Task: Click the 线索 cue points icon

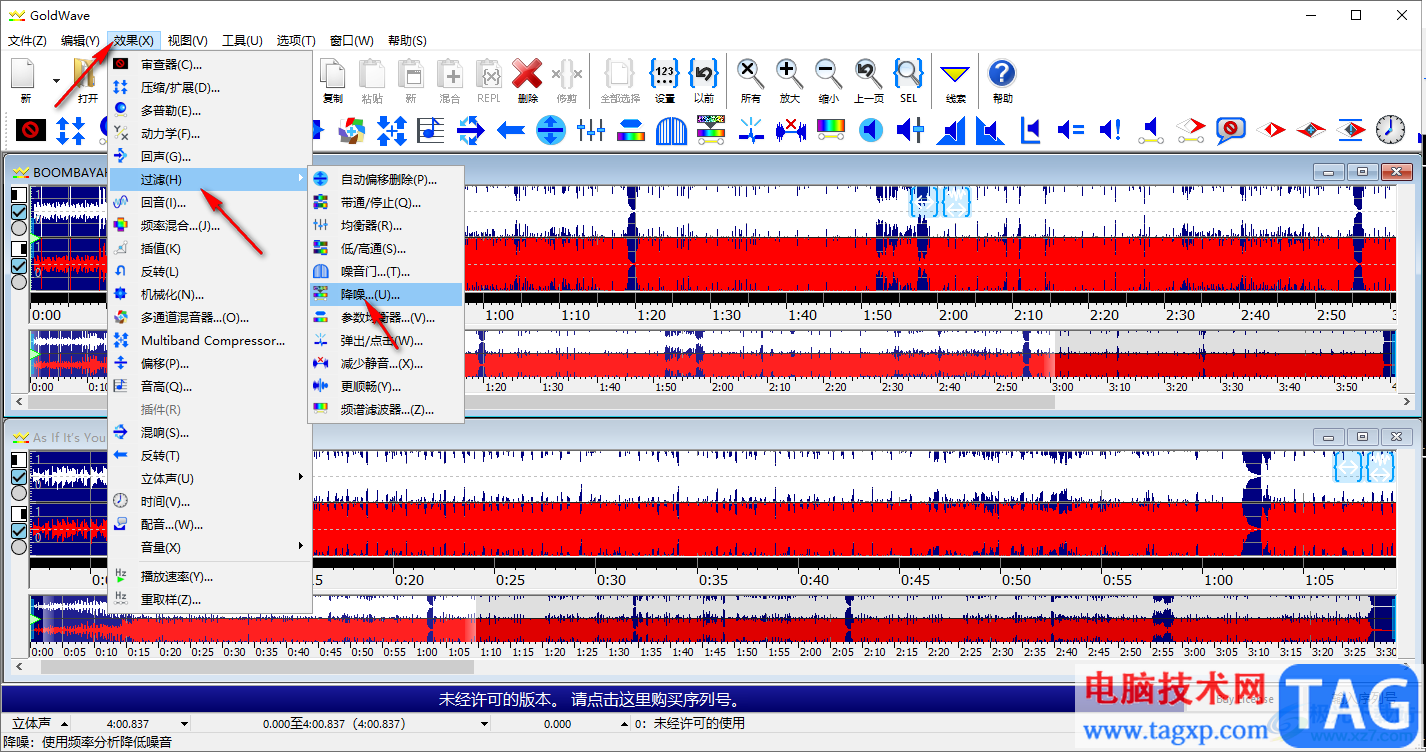Action: 956,80
